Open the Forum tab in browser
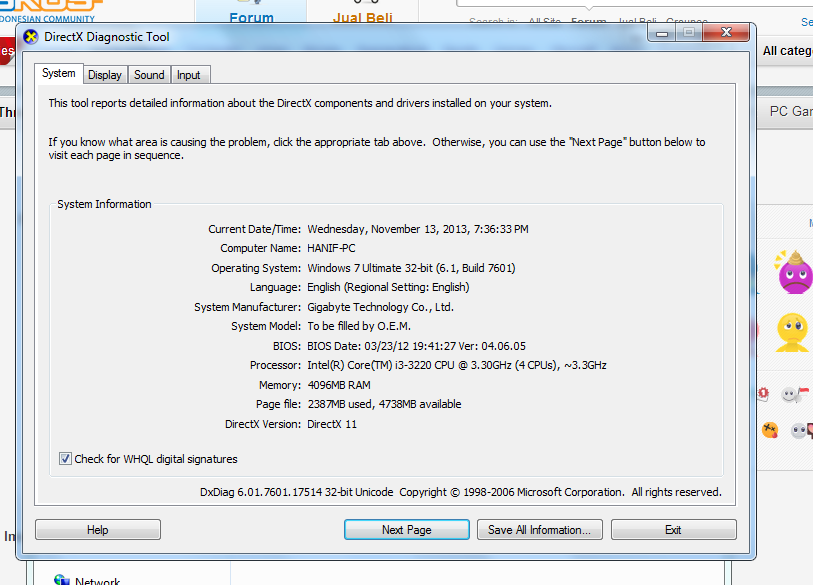The width and height of the screenshot is (813, 585). [251, 11]
